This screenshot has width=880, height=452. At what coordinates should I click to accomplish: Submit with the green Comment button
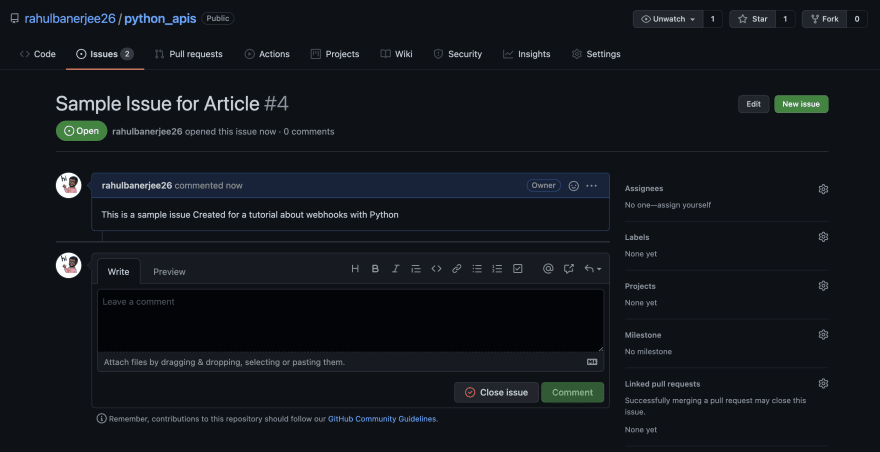(572, 392)
